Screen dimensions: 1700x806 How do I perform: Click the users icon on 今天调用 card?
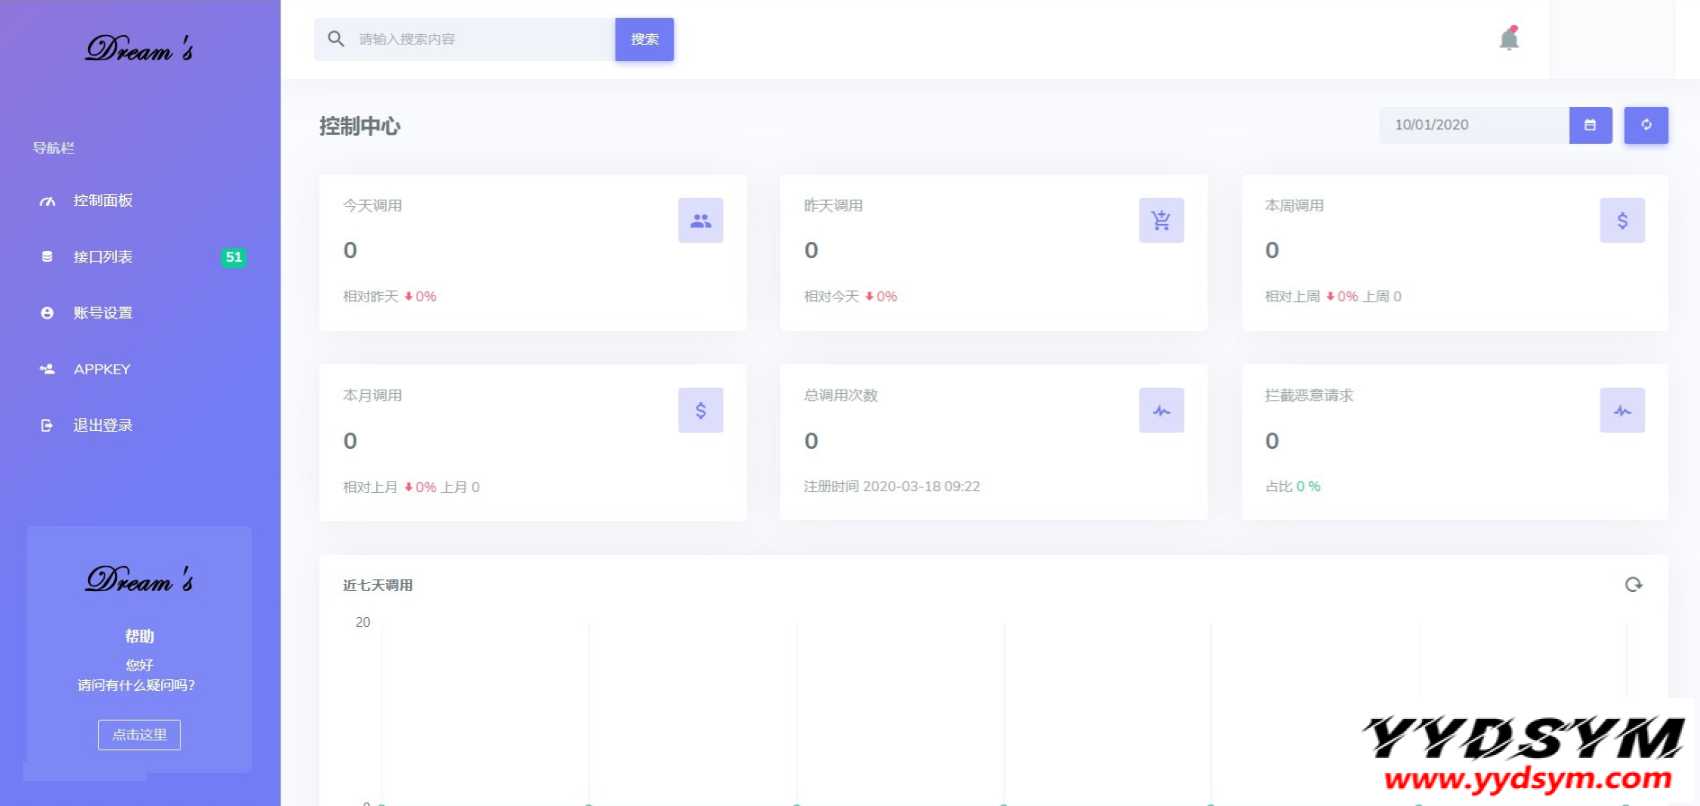(700, 220)
